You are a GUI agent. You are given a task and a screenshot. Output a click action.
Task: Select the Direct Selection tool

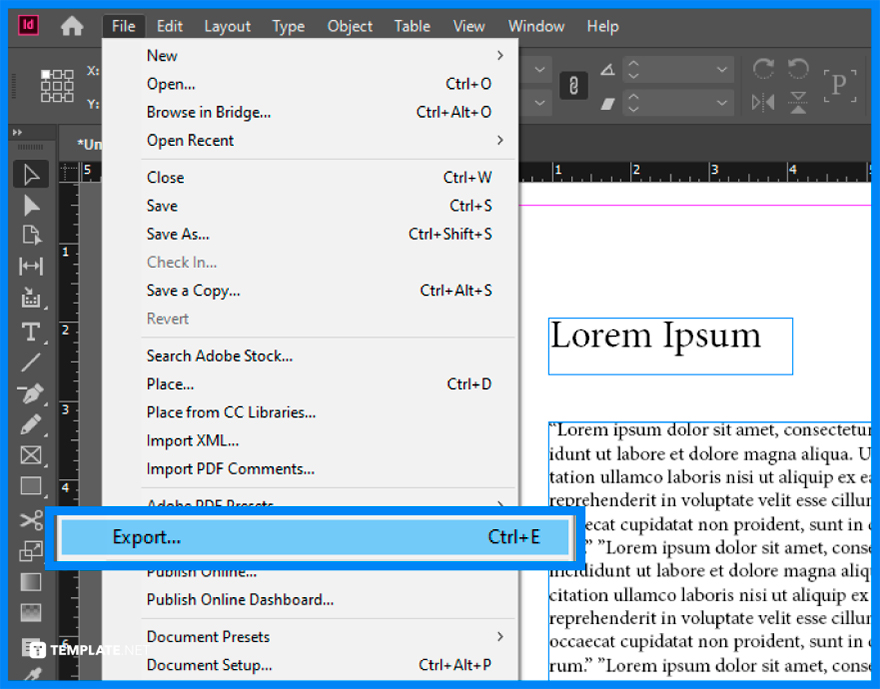pos(31,205)
